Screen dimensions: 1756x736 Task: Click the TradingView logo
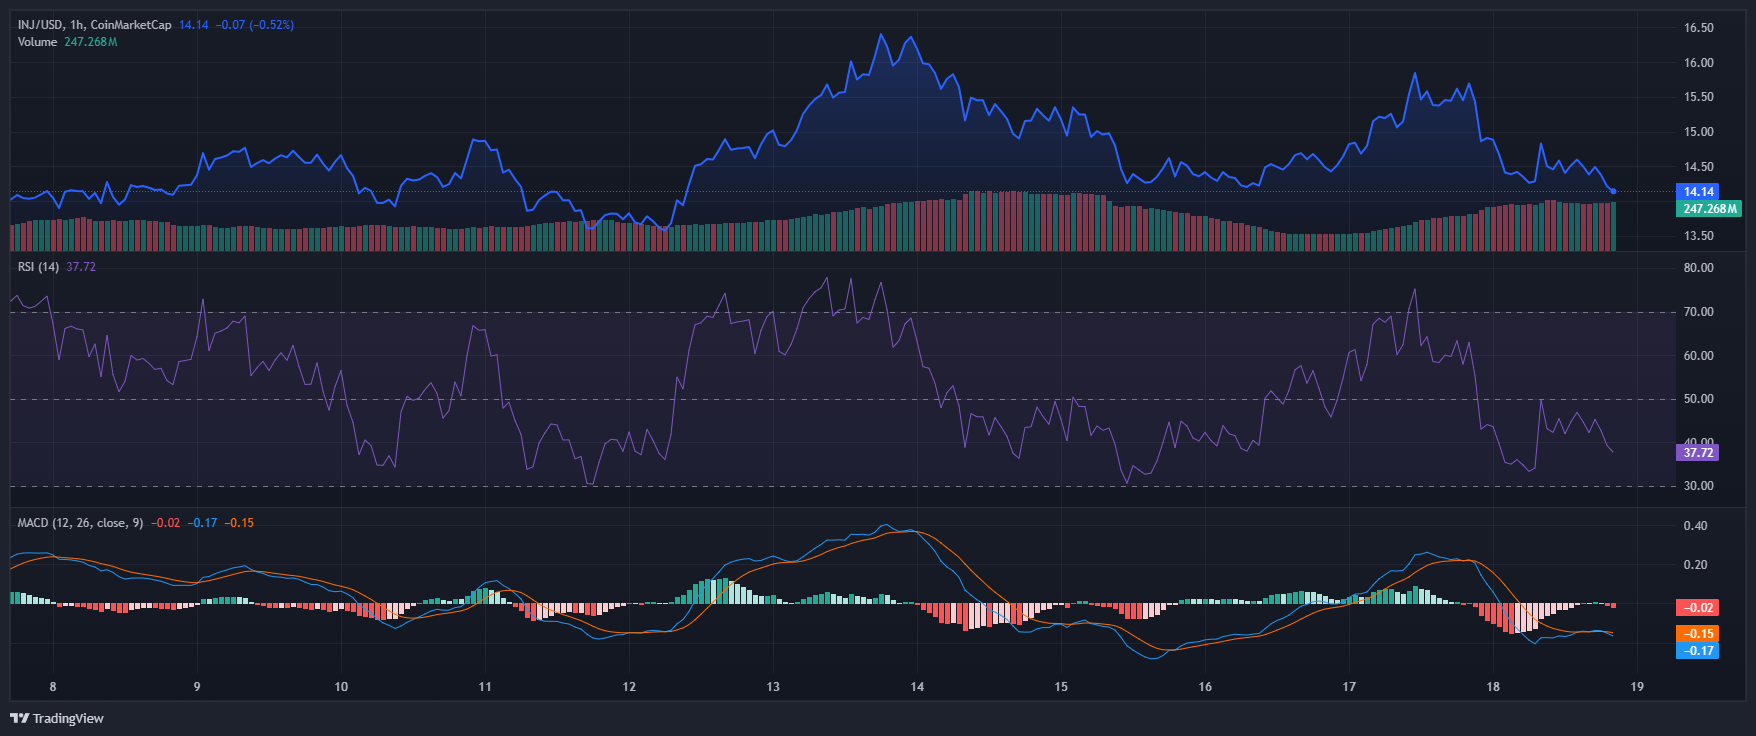57,718
